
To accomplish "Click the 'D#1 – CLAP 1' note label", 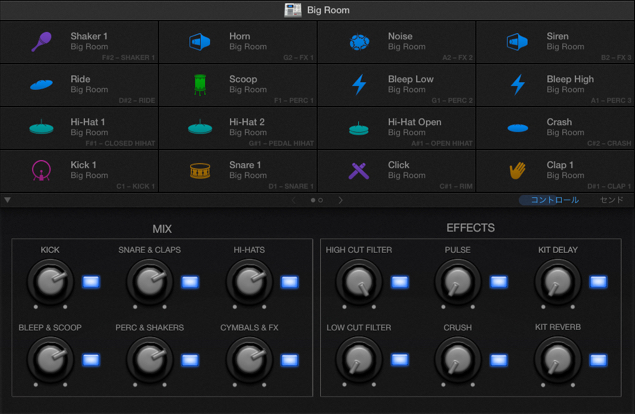I will pos(609,186).
